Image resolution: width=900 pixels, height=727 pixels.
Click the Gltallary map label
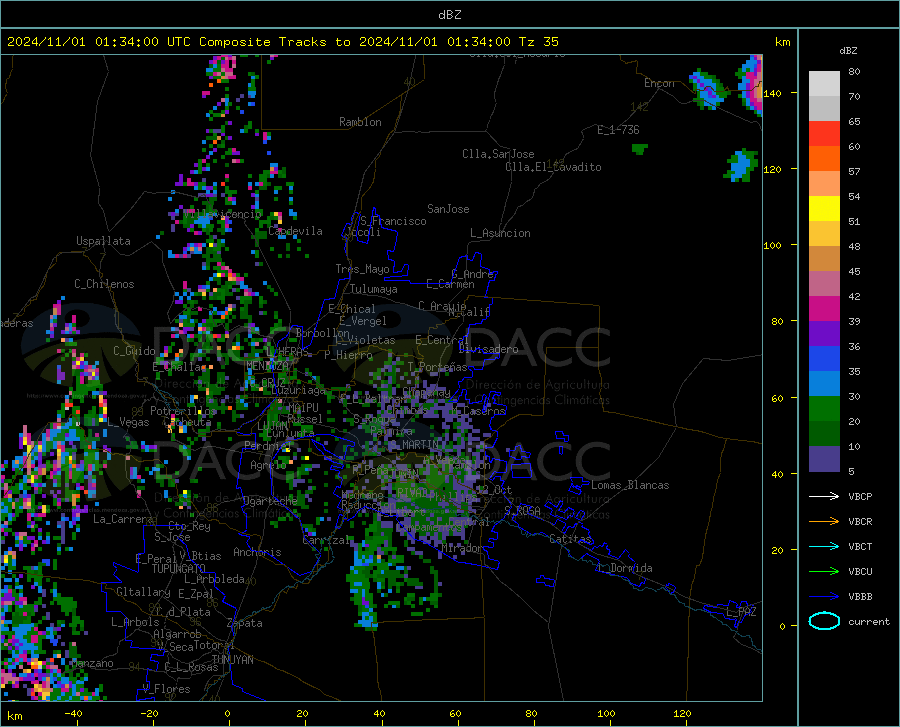[x=143, y=592]
